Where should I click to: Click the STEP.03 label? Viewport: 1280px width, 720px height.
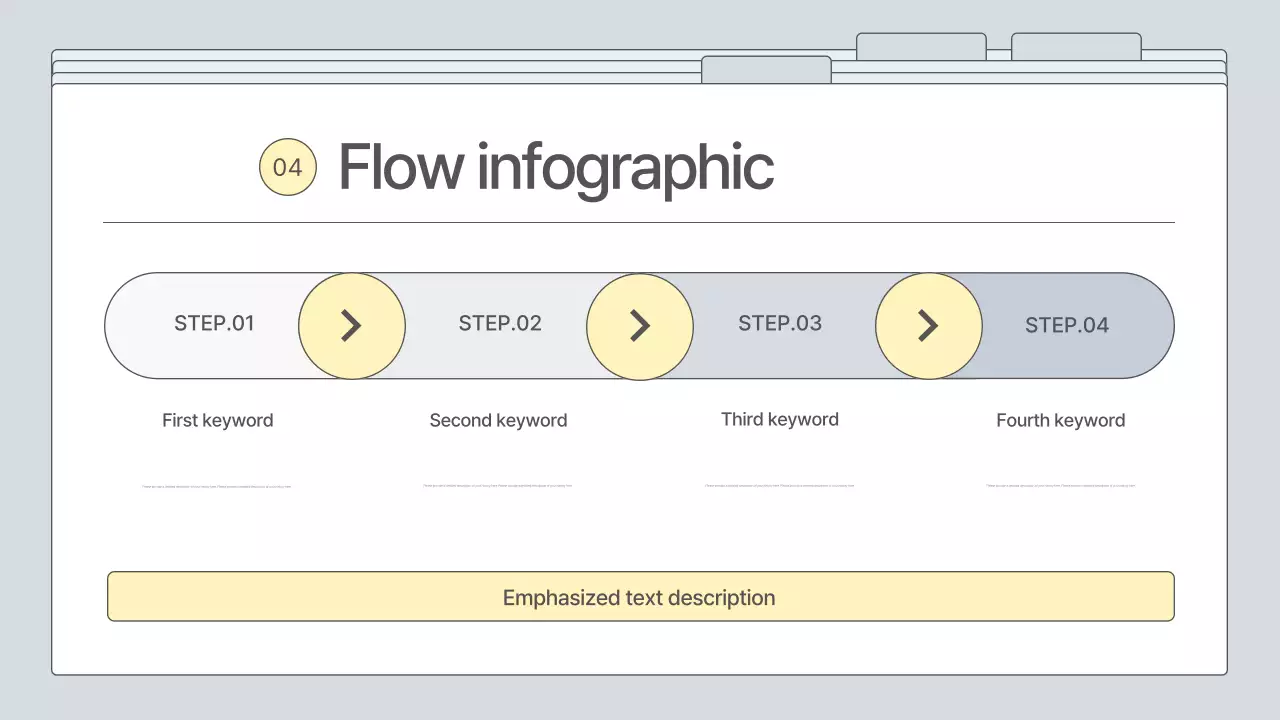click(780, 323)
